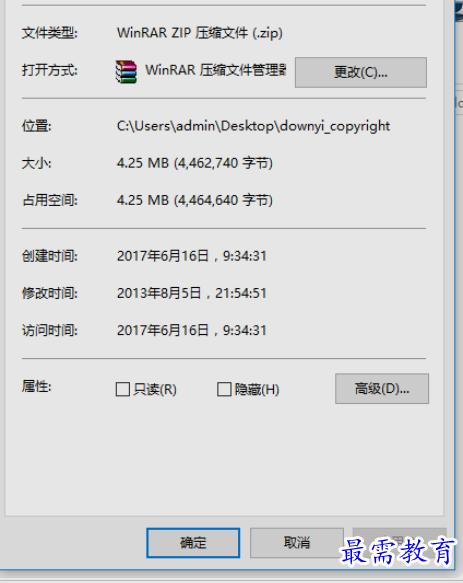Click the 最需教育 watermark logo
463x583 pixels.
pos(398,551)
